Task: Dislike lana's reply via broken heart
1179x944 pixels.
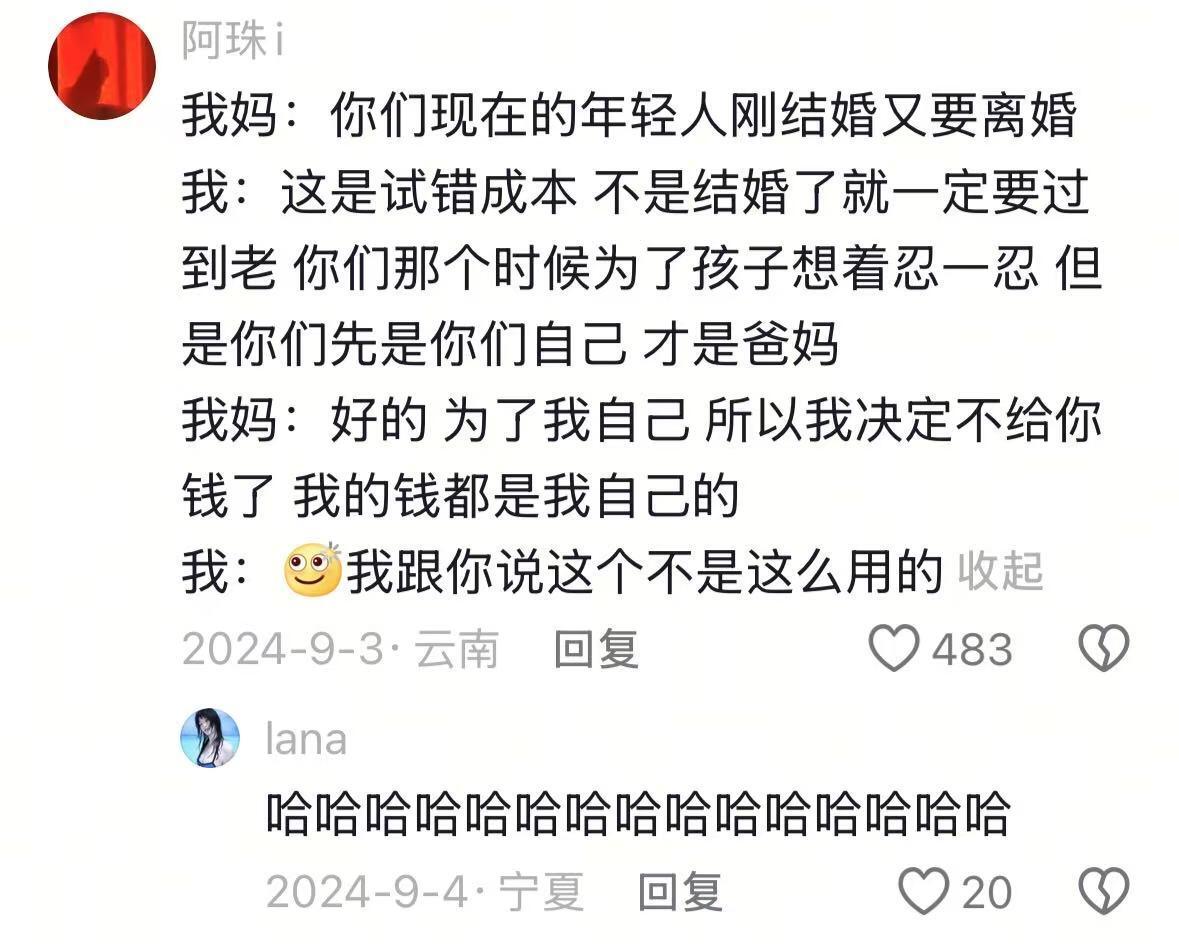Action: point(1103,891)
